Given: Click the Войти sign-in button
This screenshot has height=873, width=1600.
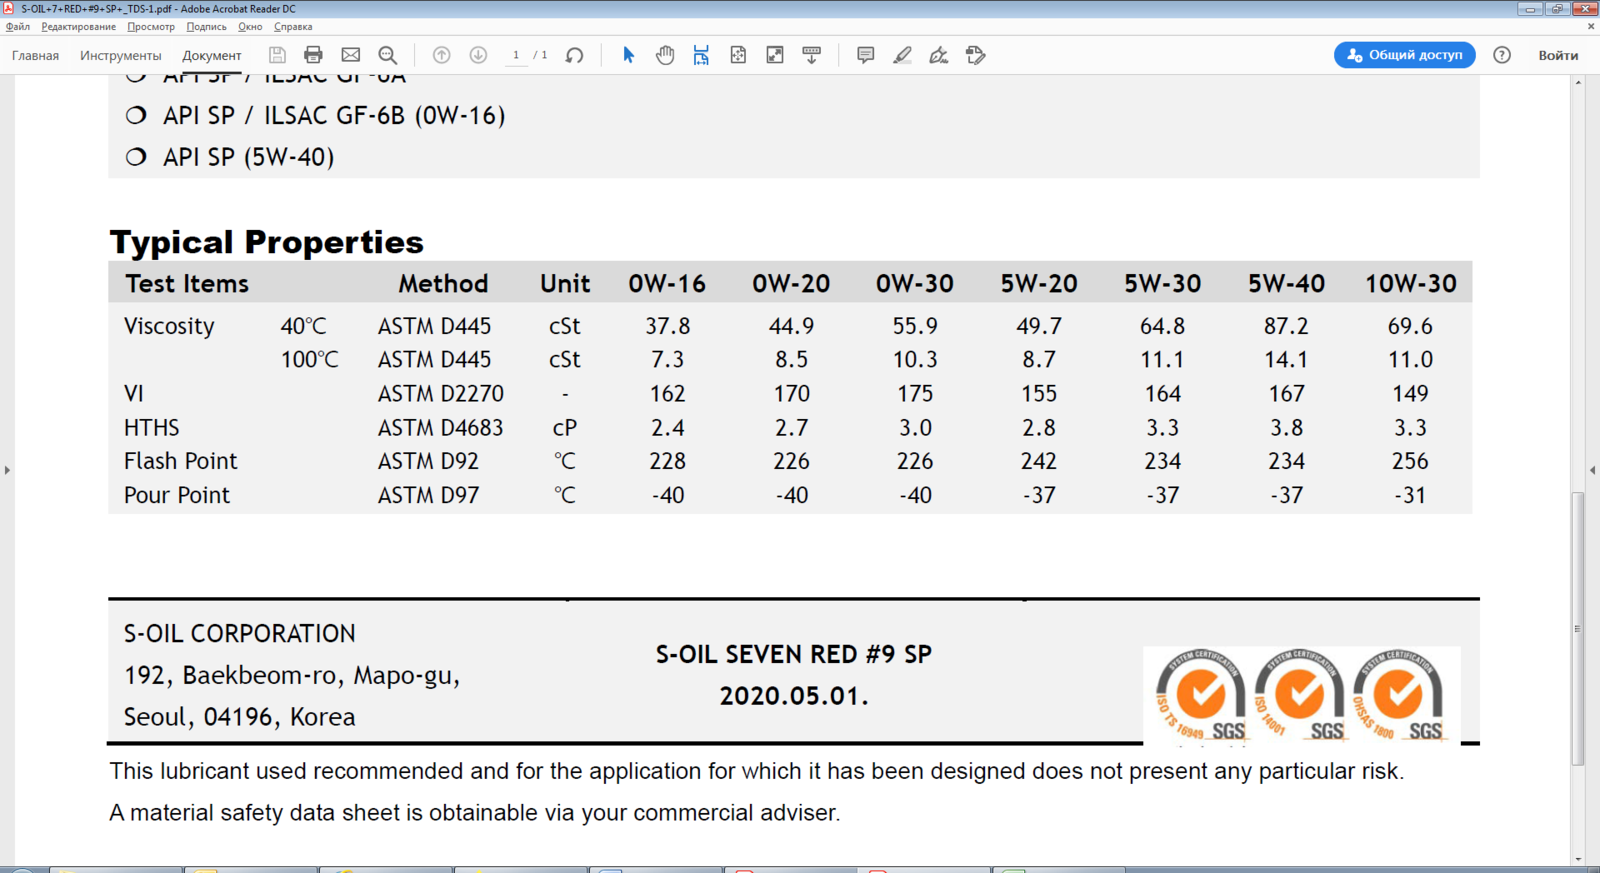Looking at the screenshot, I should coord(1558,55).
